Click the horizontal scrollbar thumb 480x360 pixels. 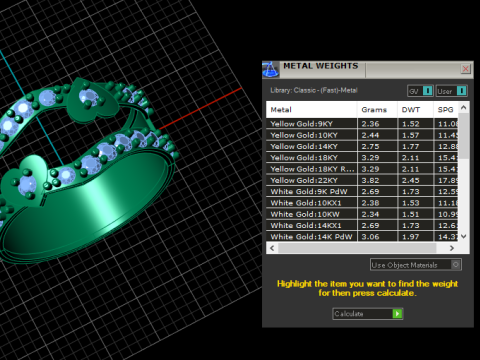[x=357, y=248]
